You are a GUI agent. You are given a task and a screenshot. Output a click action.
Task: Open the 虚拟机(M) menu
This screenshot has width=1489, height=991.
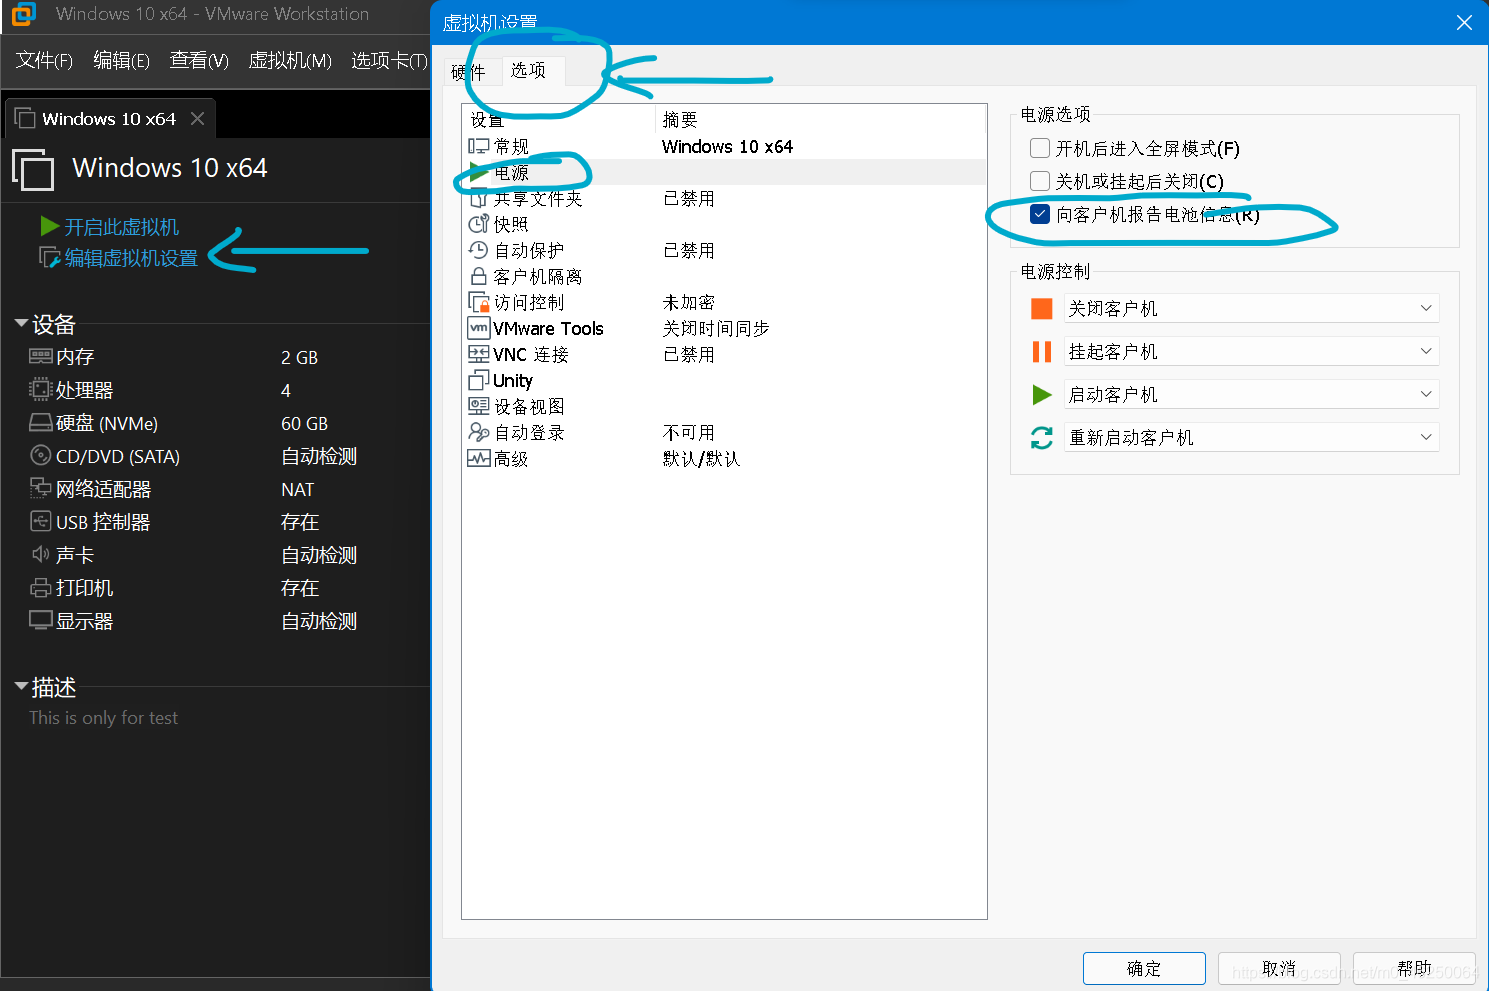point(290,60)
